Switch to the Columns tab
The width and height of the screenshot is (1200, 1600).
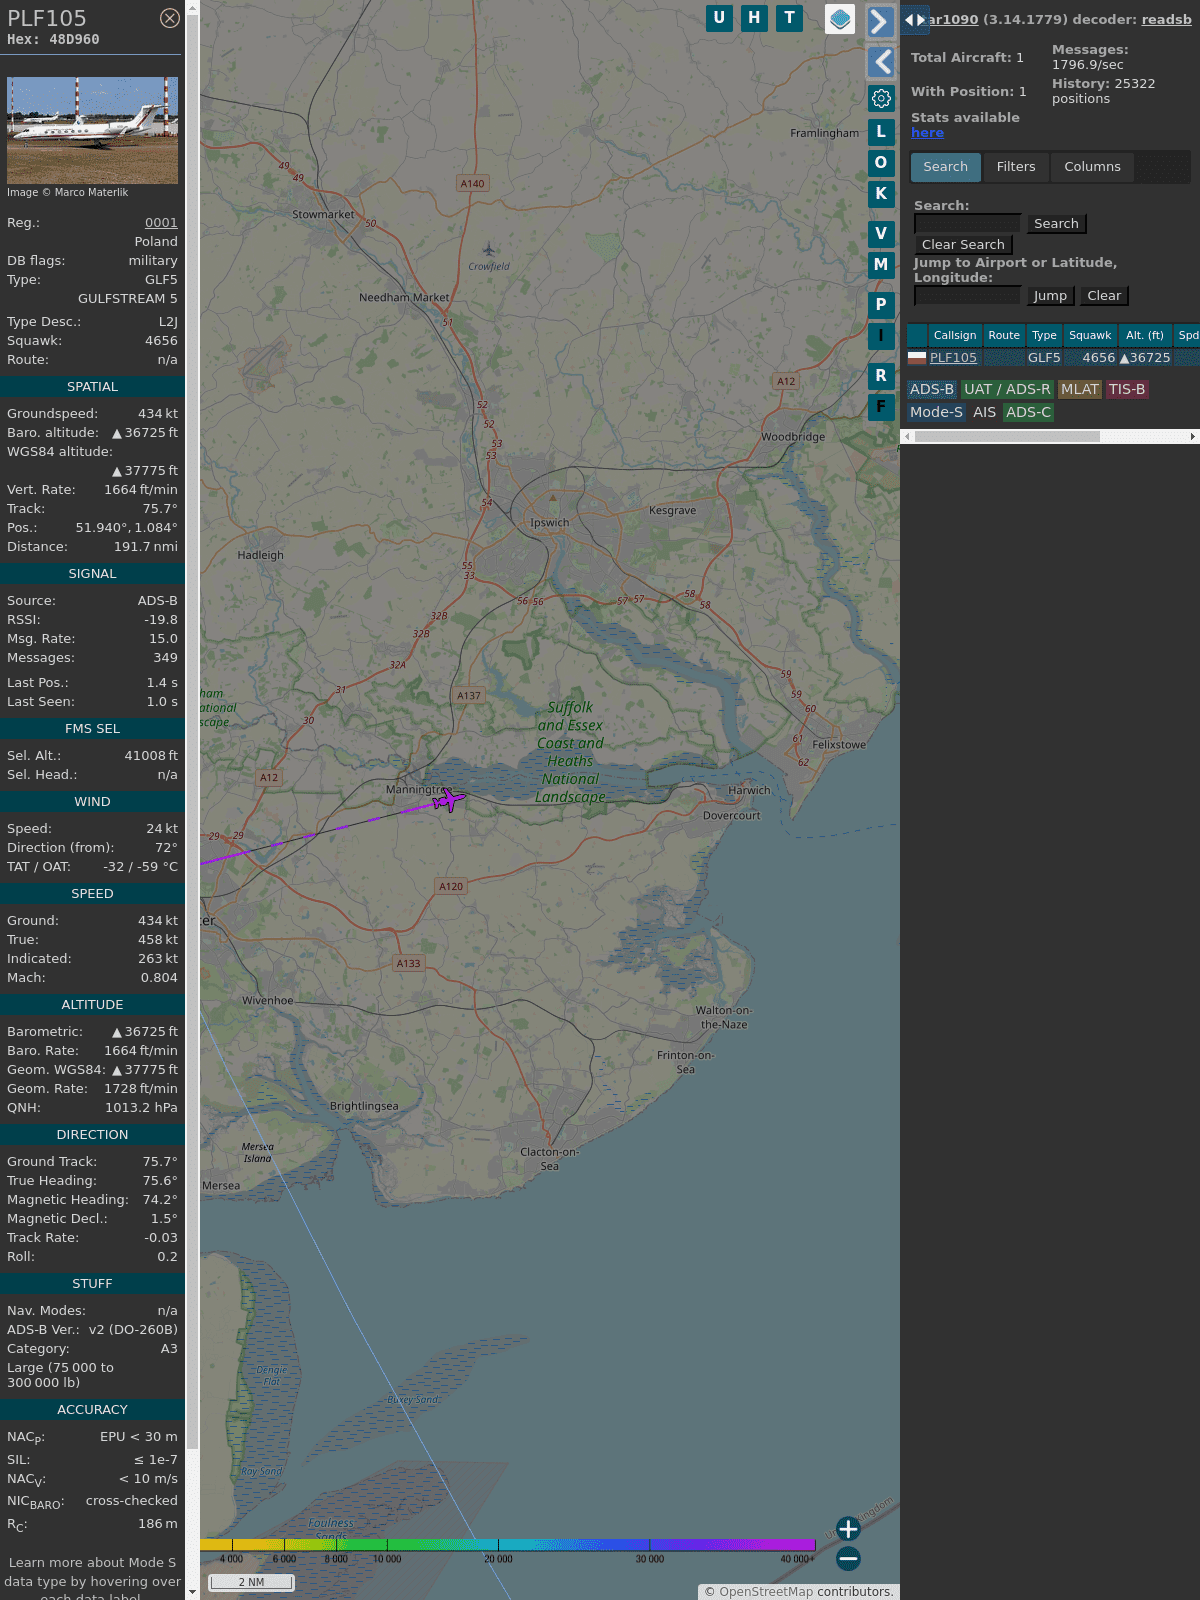pos(1092,167)
